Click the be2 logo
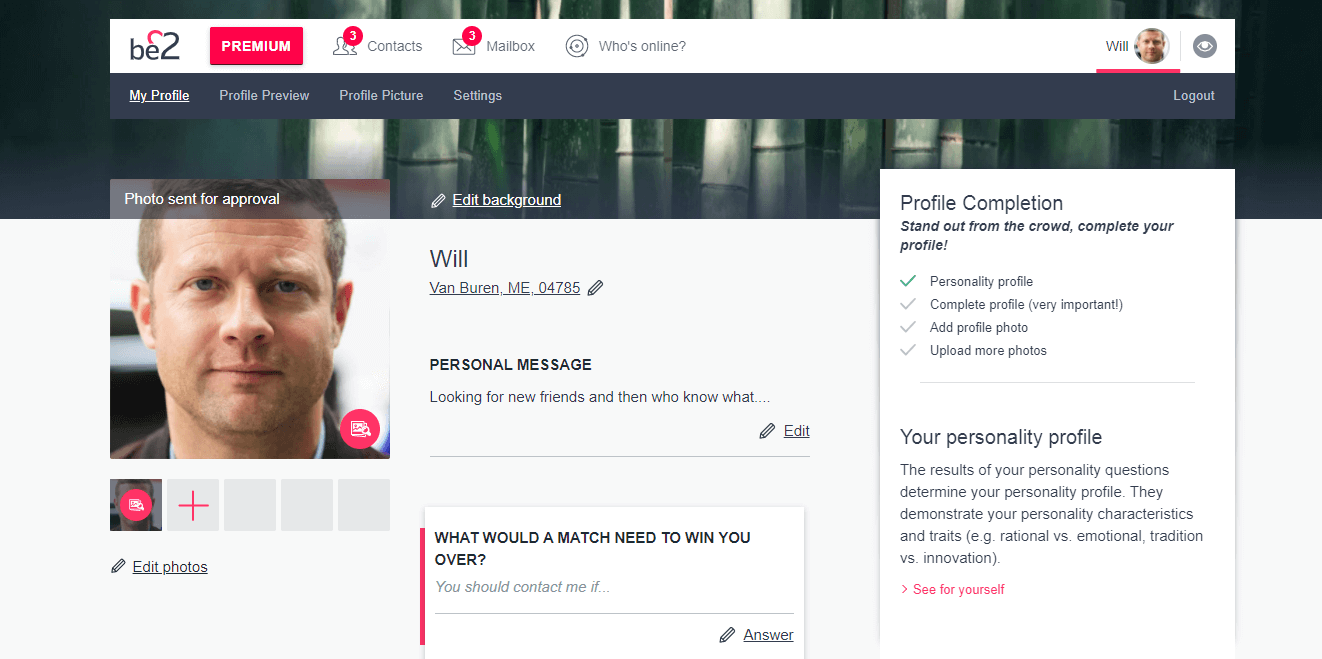The image size is (1322, 659). tap(154, 46)
